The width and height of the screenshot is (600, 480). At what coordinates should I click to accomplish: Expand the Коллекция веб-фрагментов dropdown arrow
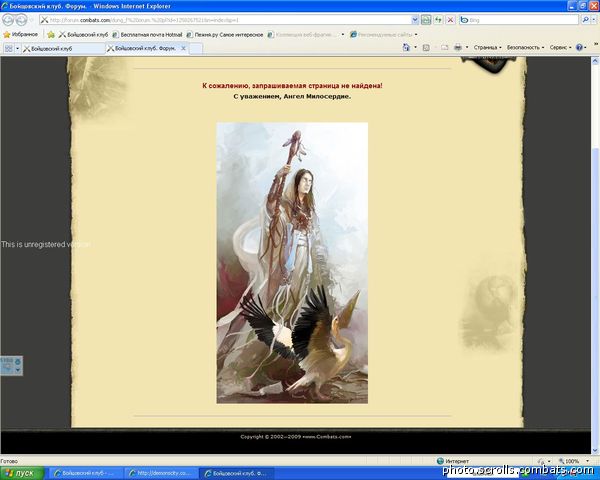[342, 34]
